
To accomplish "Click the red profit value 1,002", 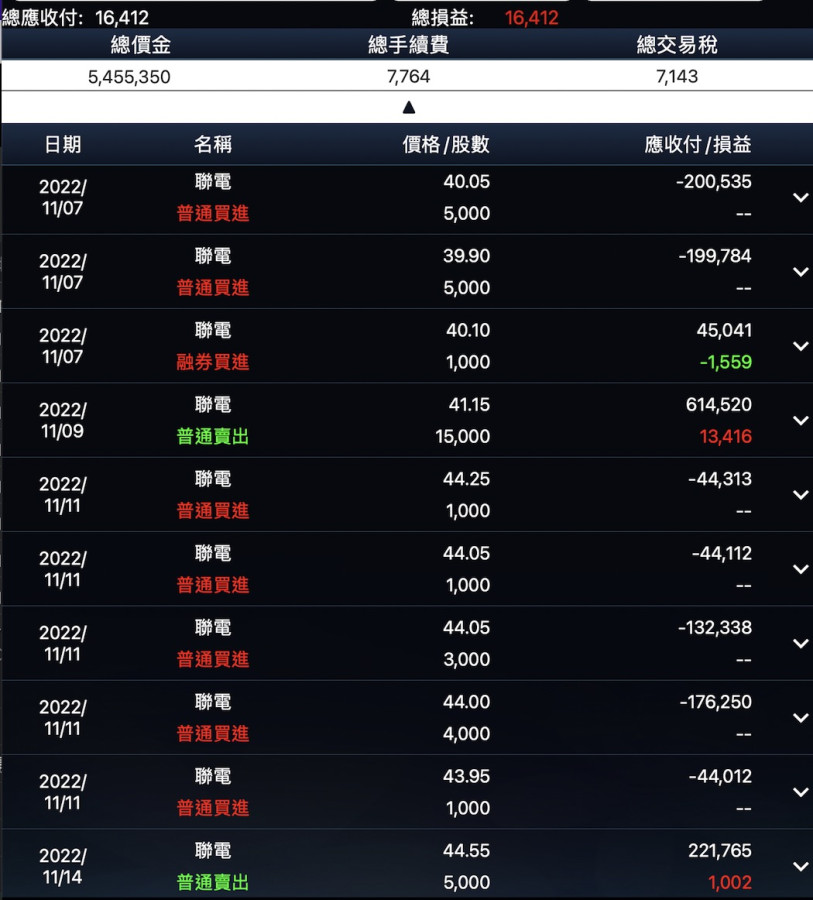I will pos(730,882).
